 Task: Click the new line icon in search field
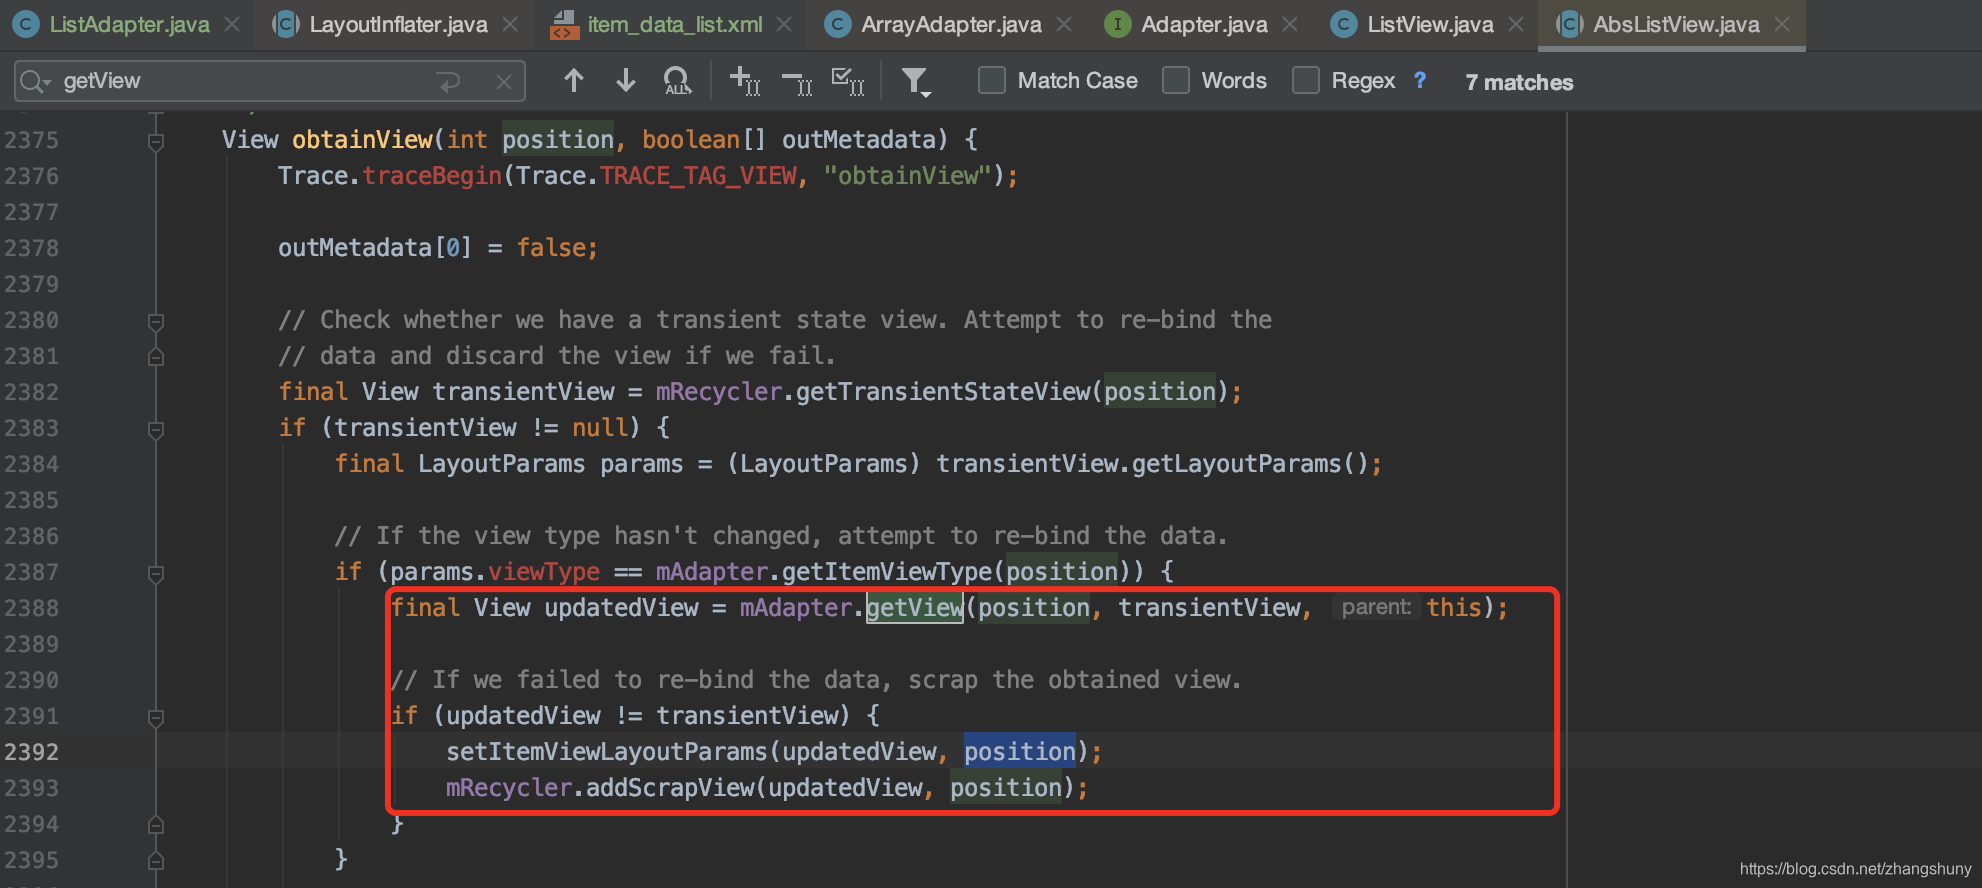449,81
